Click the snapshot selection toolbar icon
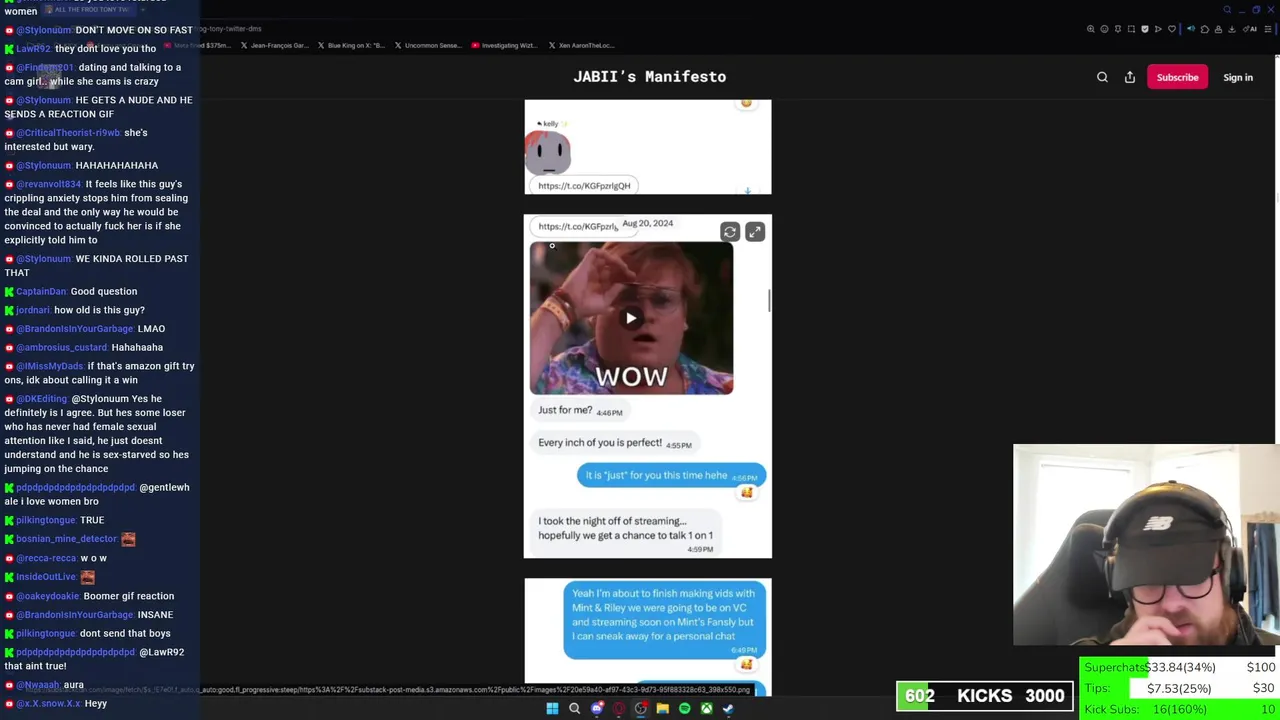The width and height of the screenshot is (1280, 720). [1131, 29]
